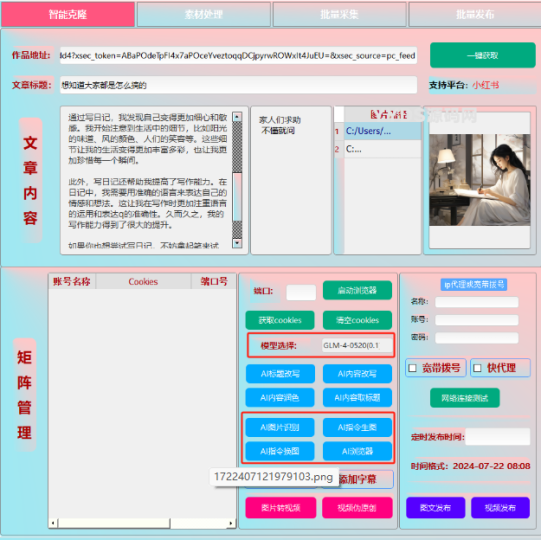Click account table left scroll arrow
The height and width of the screenshot is (540, 541).
point(53,523)
